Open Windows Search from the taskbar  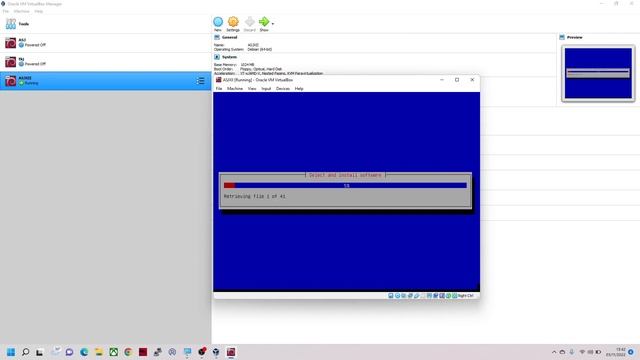point(25,352)
